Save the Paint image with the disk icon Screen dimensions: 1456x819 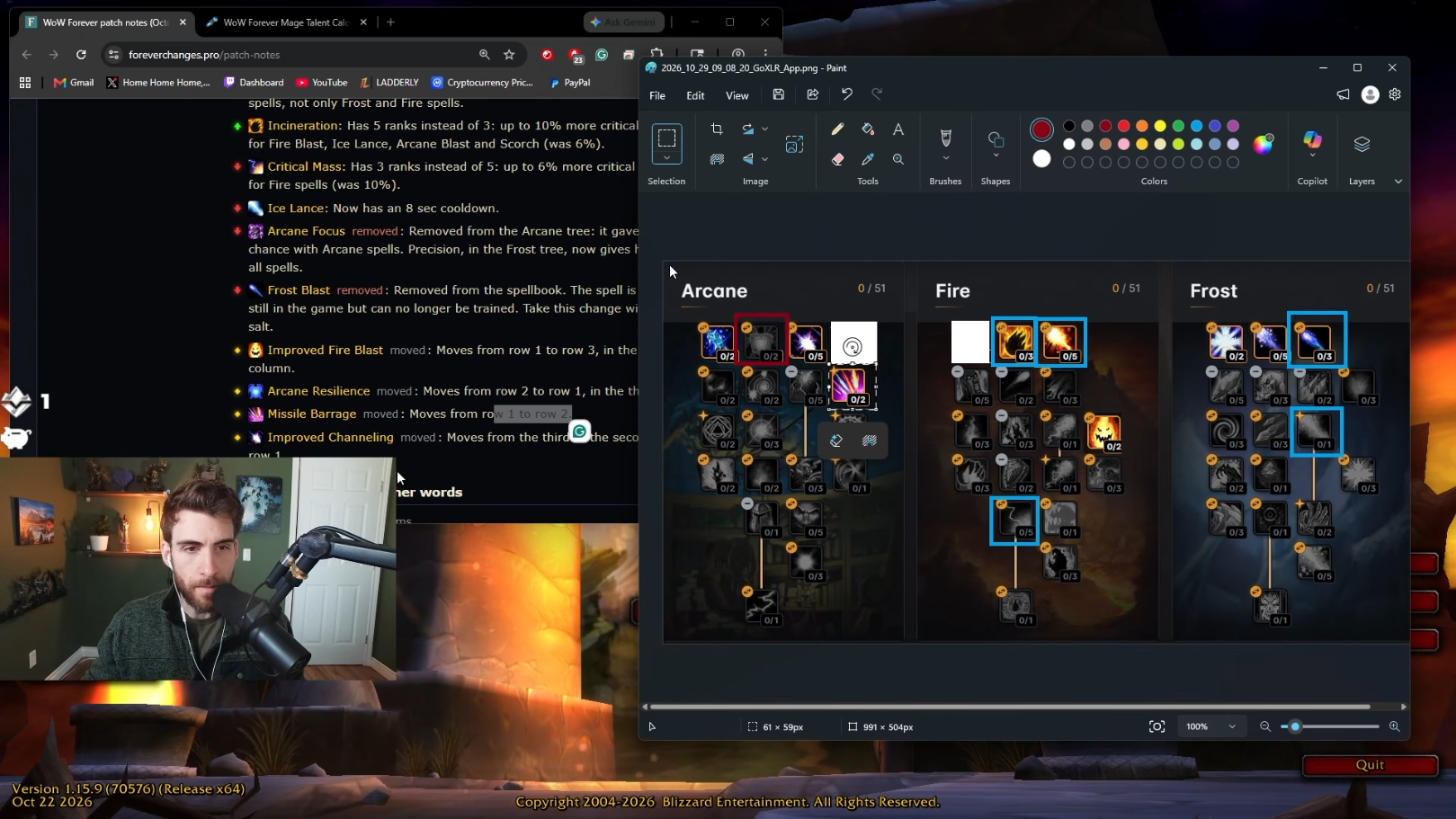pyautogui.click(x=778, y=95)
